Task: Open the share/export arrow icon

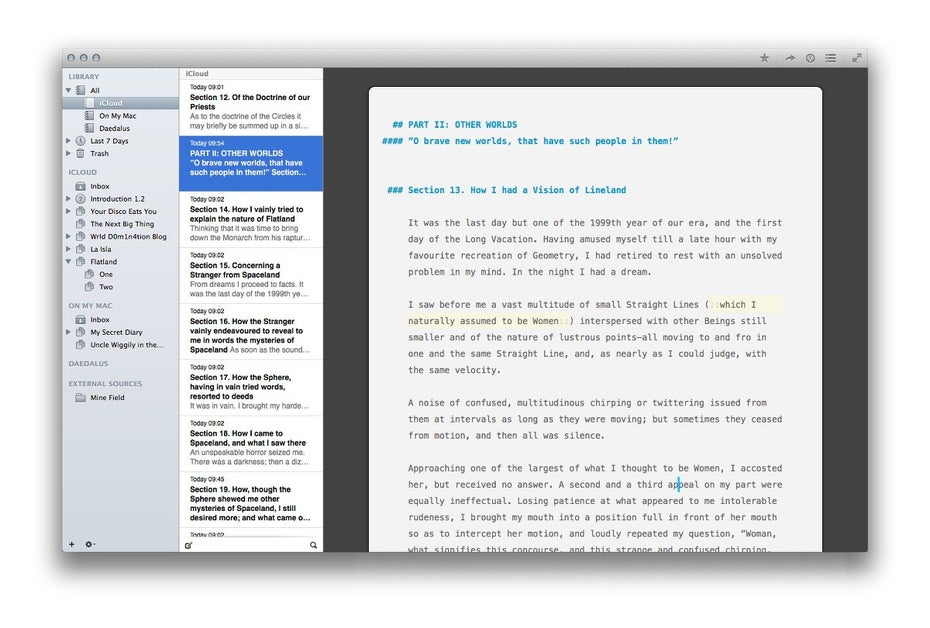Action: (x=789, y=58)
